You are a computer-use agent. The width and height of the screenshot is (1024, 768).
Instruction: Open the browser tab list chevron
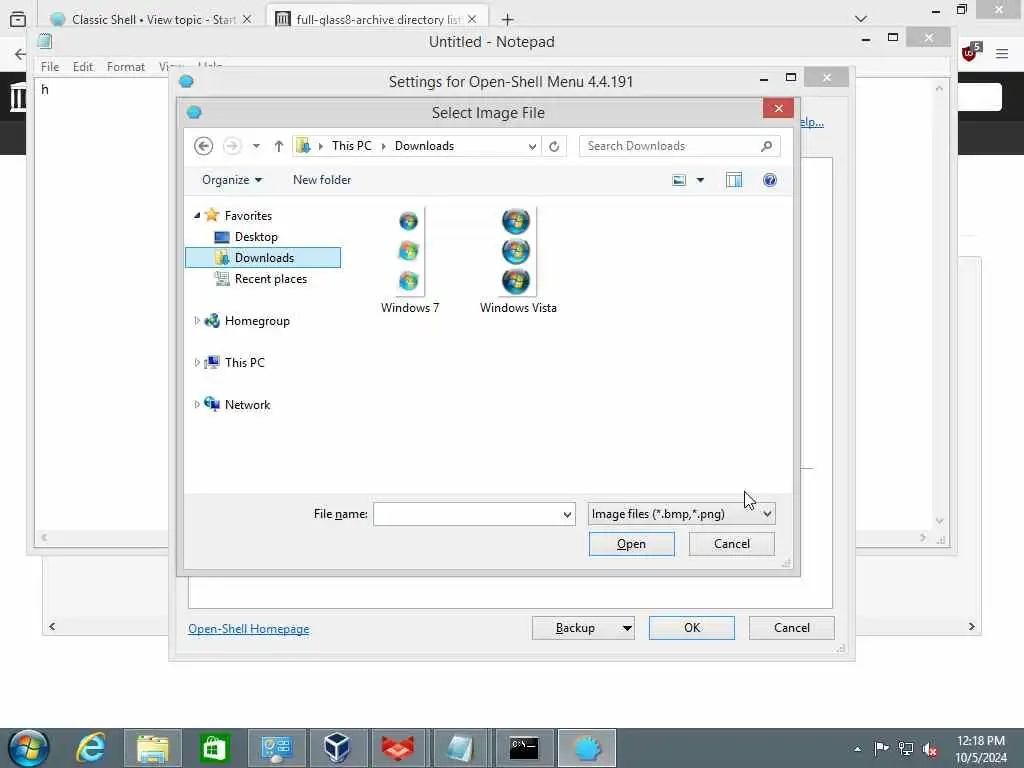[861, 19]
